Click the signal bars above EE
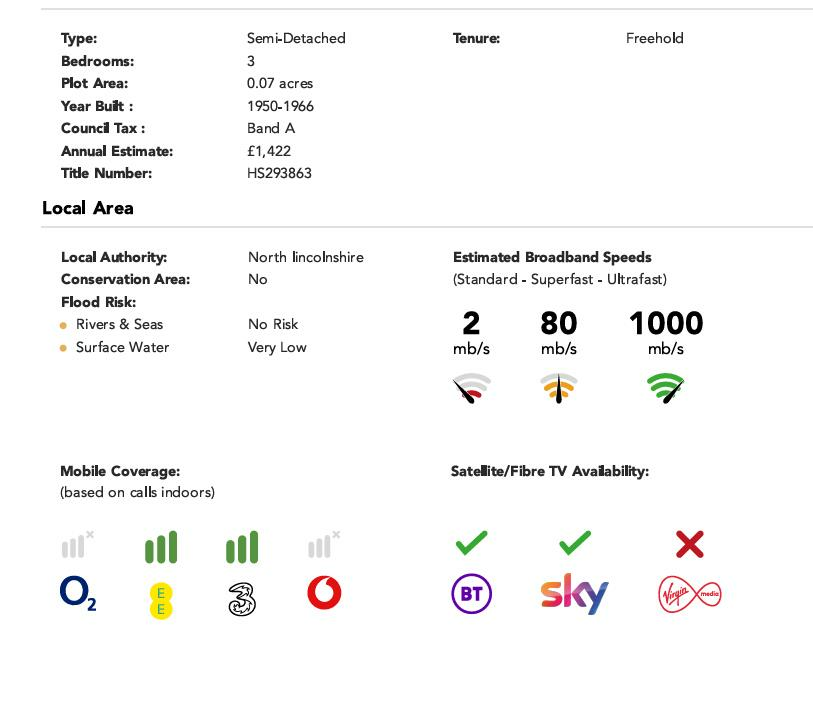This screenshot has width=813, height=712. click(161, 547)
